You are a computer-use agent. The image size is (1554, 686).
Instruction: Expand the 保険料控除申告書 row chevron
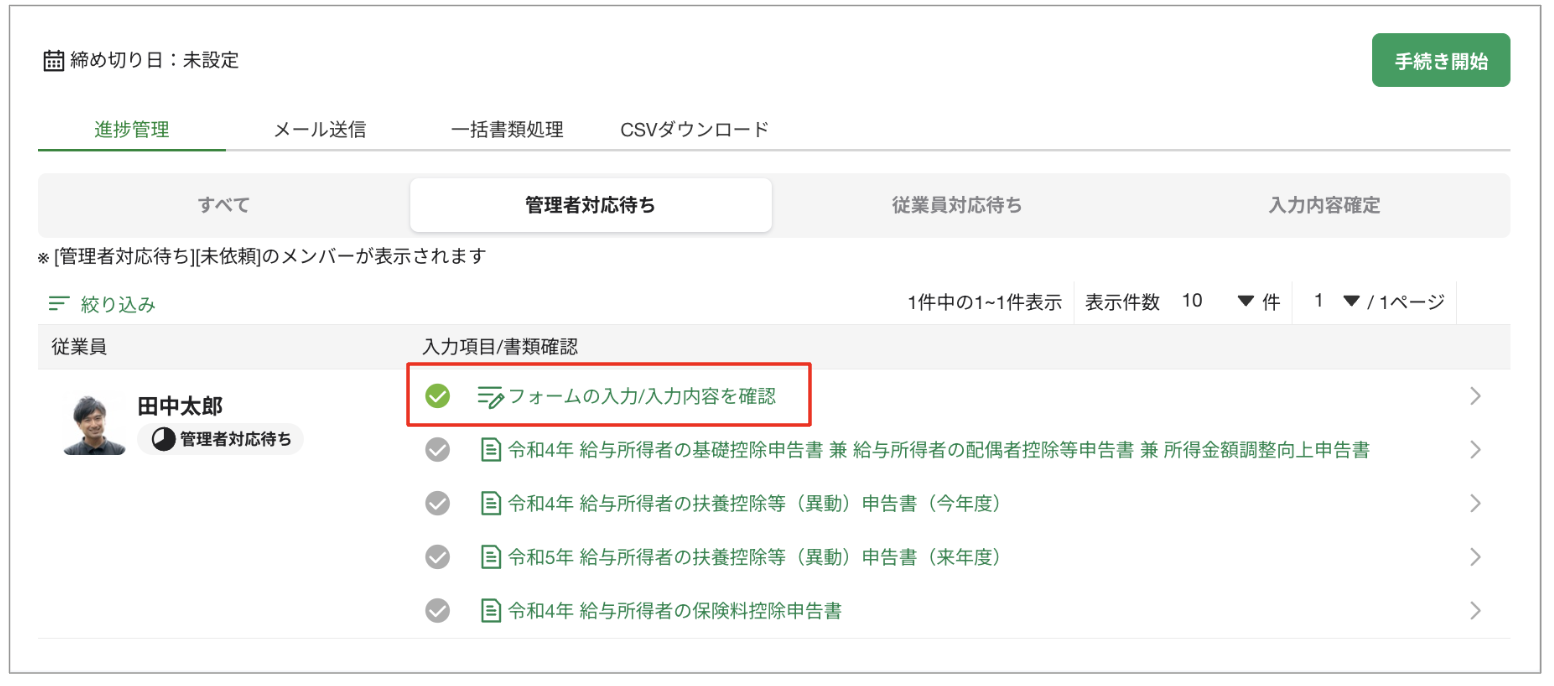[1476, 610]
